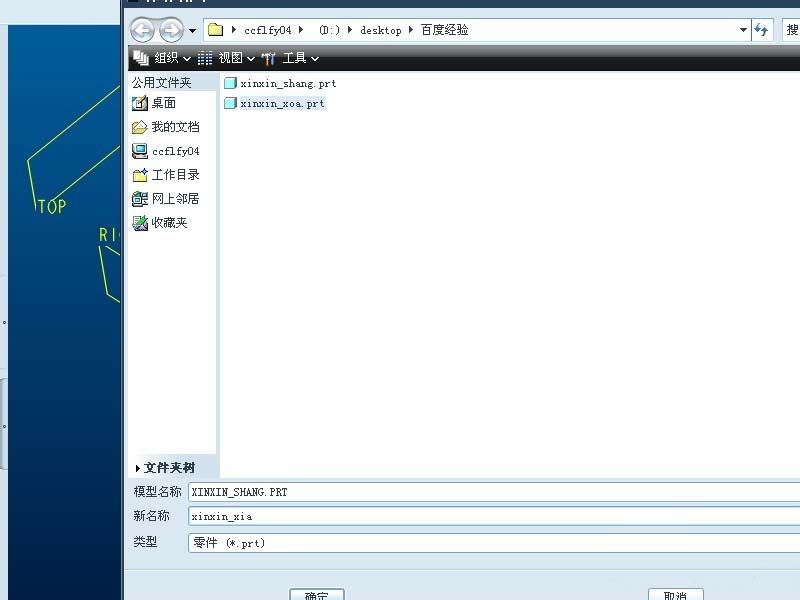
Task: Open the 组织 menu
Action: click(172, 58)
